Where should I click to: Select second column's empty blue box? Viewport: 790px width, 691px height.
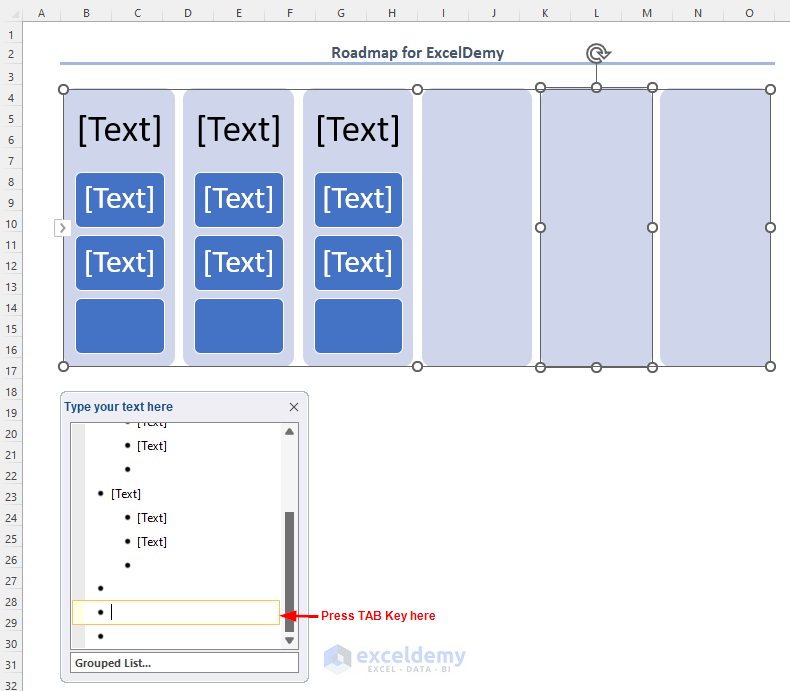tap(239, 326)
